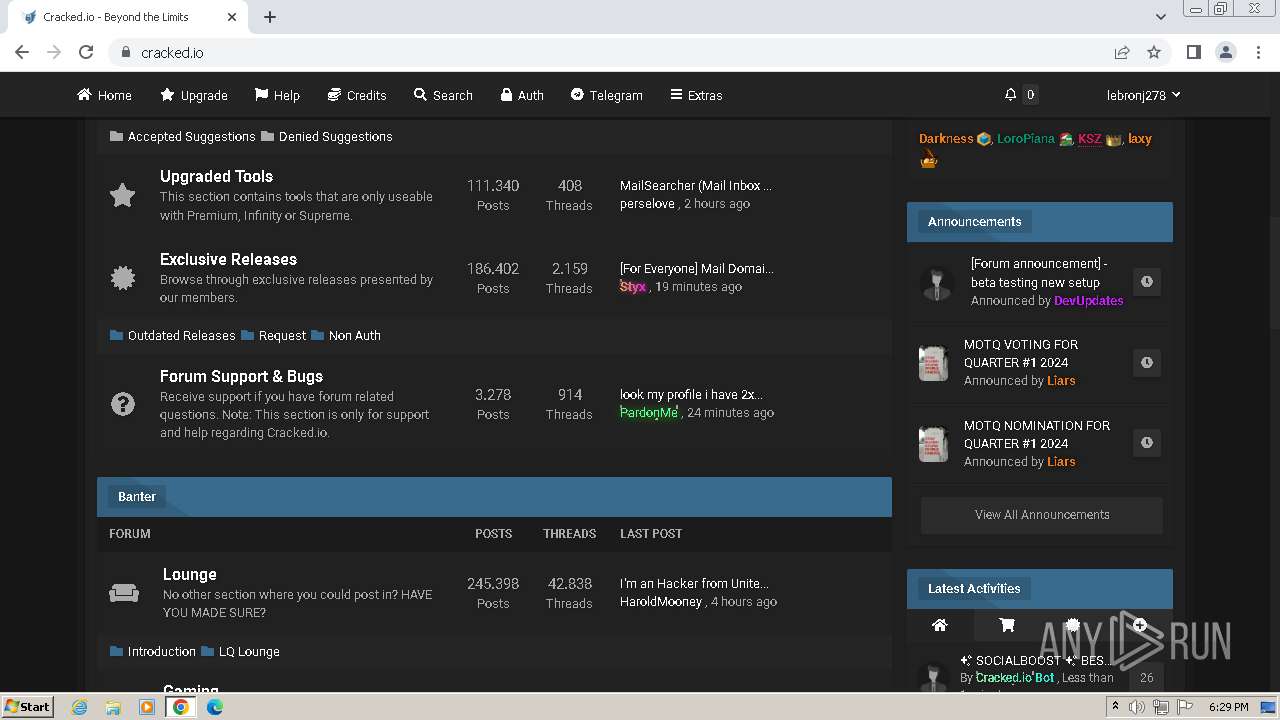The width and height of the screenshot is (1280, 720).
Task: Open the Accepted Suggestions subforum
Action: (x=191, y=136)
